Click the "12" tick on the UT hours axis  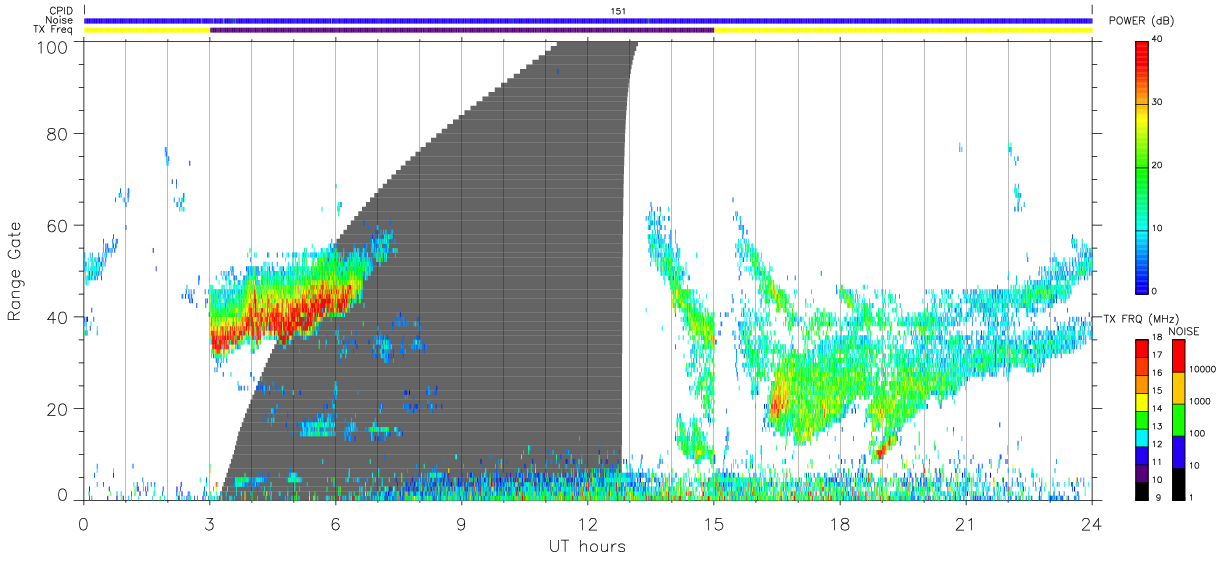(x=588, y=524)
